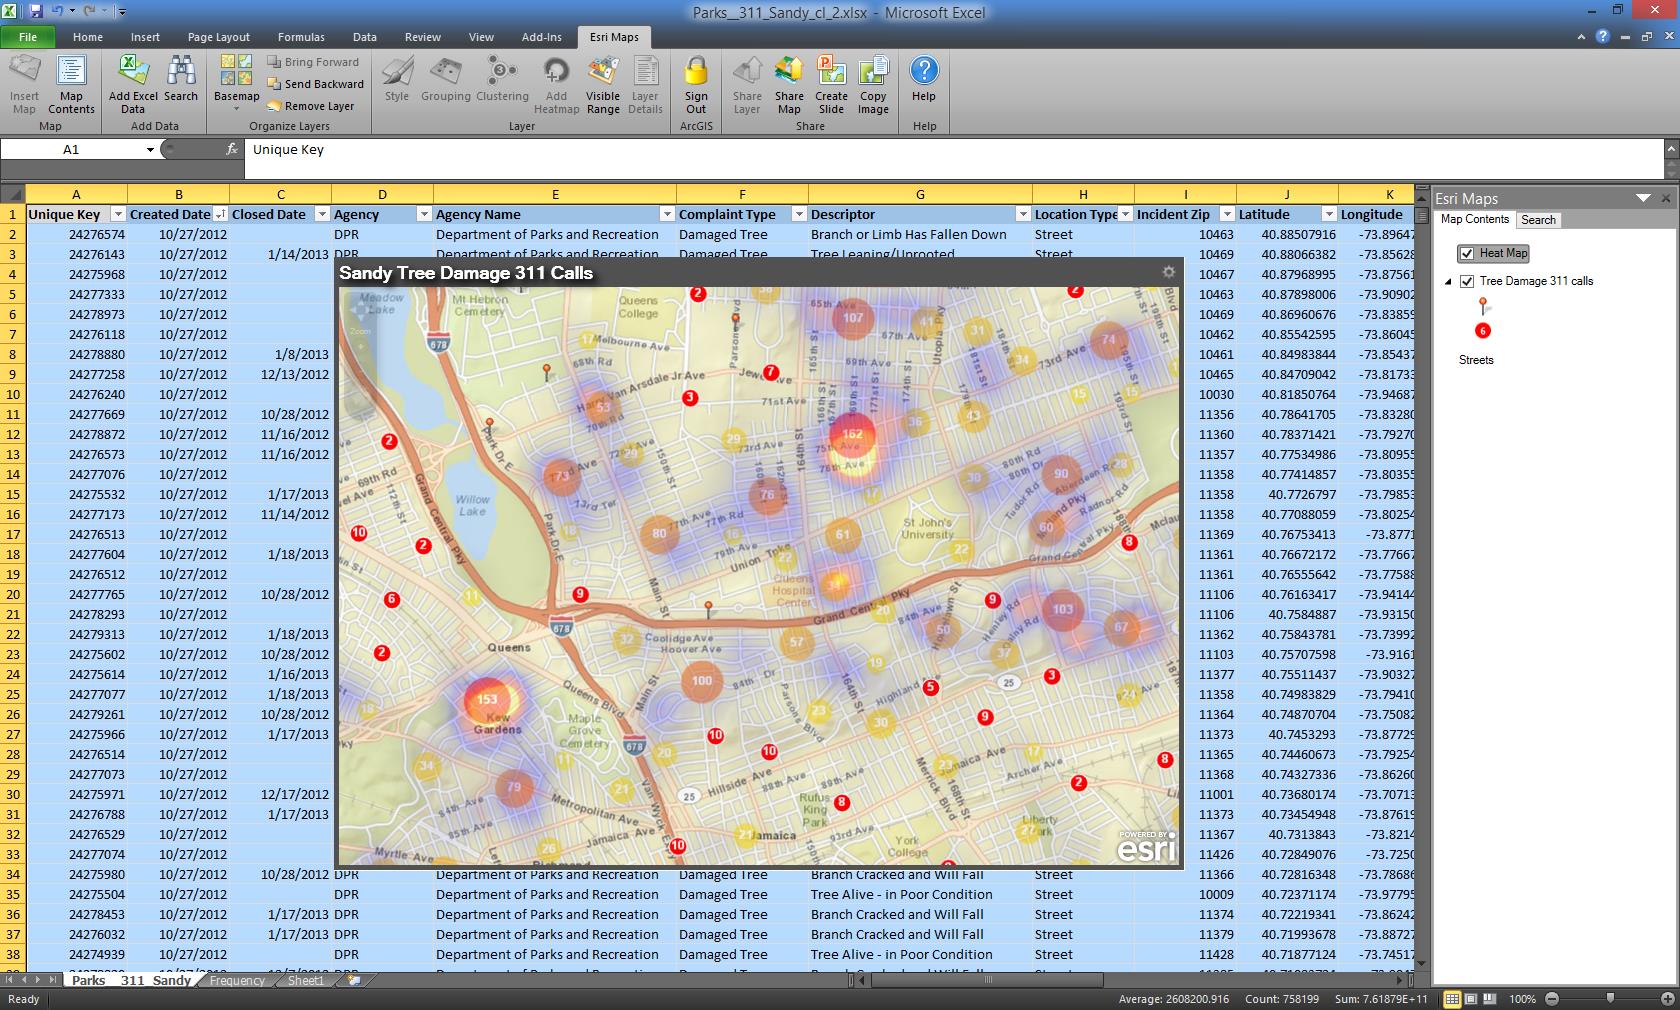Viewport: 1680px width, 1010px height.
Task: Click the 107 cluster marker on map
Action: click(852, 318)
